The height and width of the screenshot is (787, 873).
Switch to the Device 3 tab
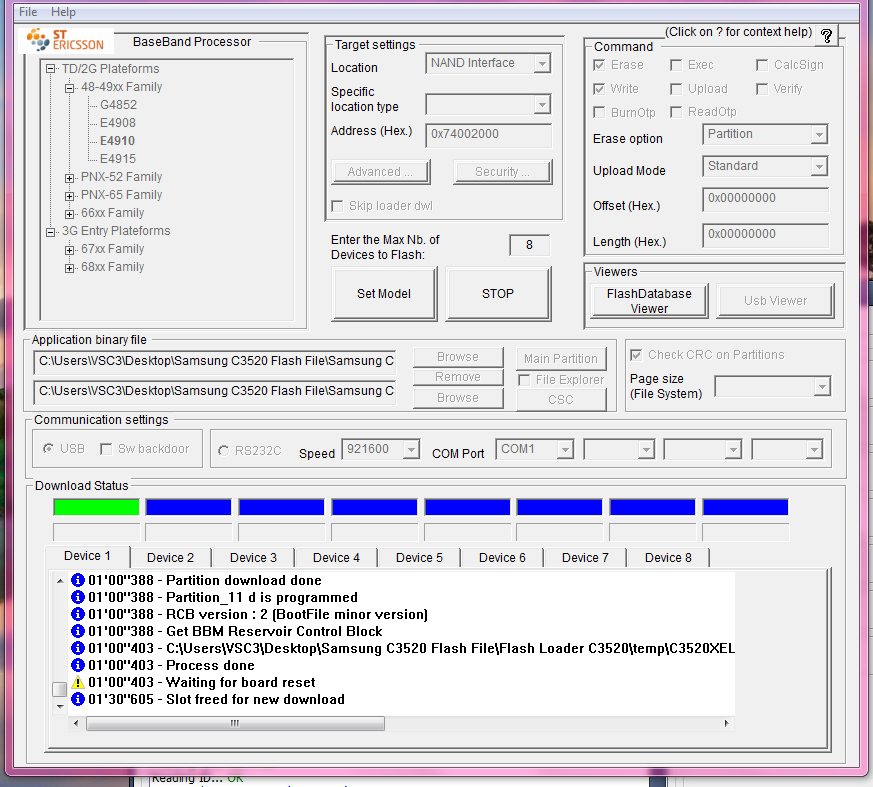point(253,558)
